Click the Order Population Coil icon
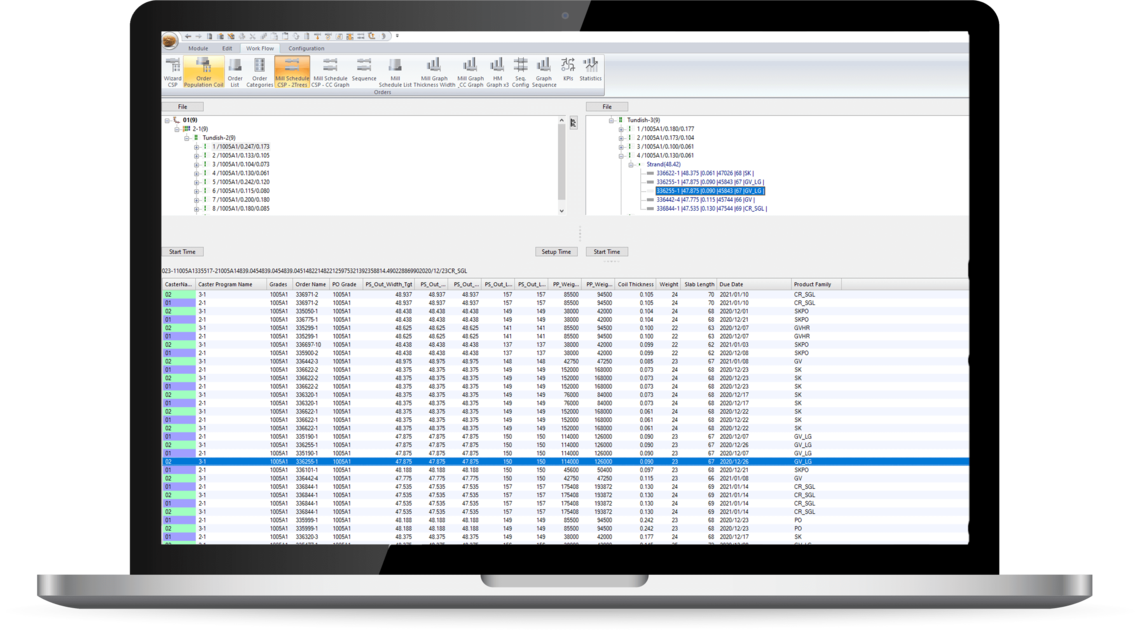 point(203,70)
